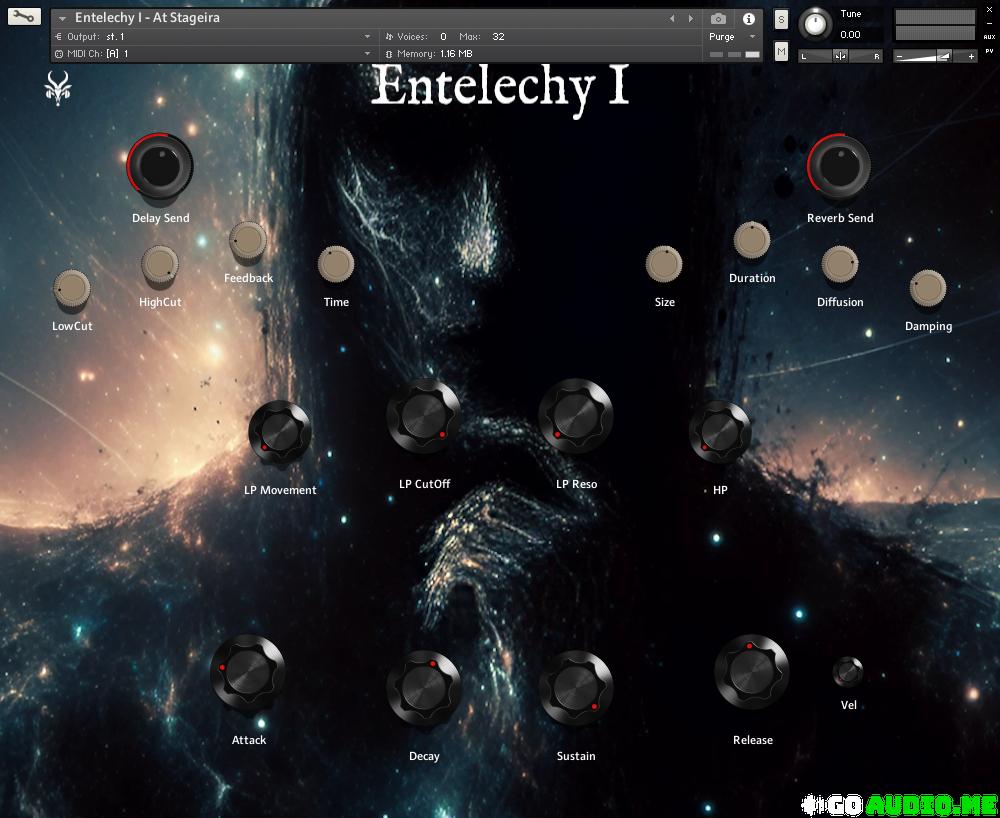This screenshot has width=1000, height=818.
Task: Open instrument edit mode with wrench icon
Action: (24, 16)
